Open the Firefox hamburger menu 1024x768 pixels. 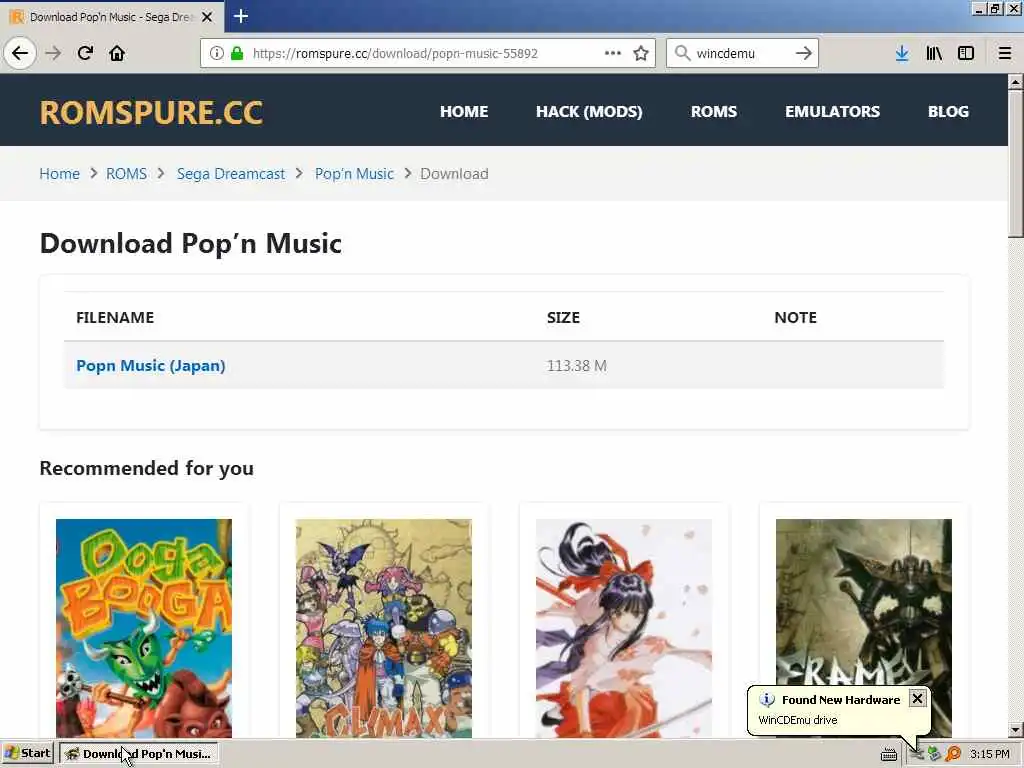(x=1005, y=53)
